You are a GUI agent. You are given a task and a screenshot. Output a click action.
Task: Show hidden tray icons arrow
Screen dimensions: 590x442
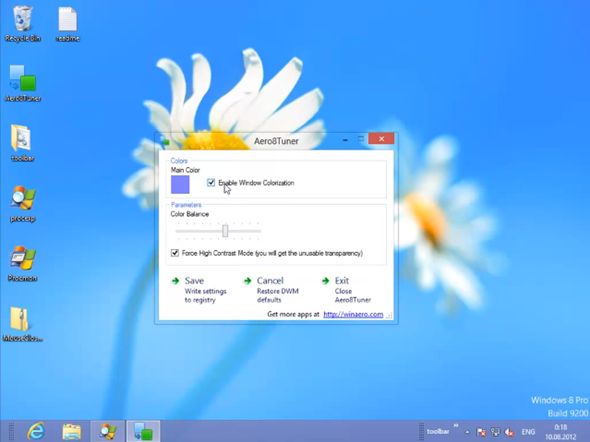coord(467,432)
